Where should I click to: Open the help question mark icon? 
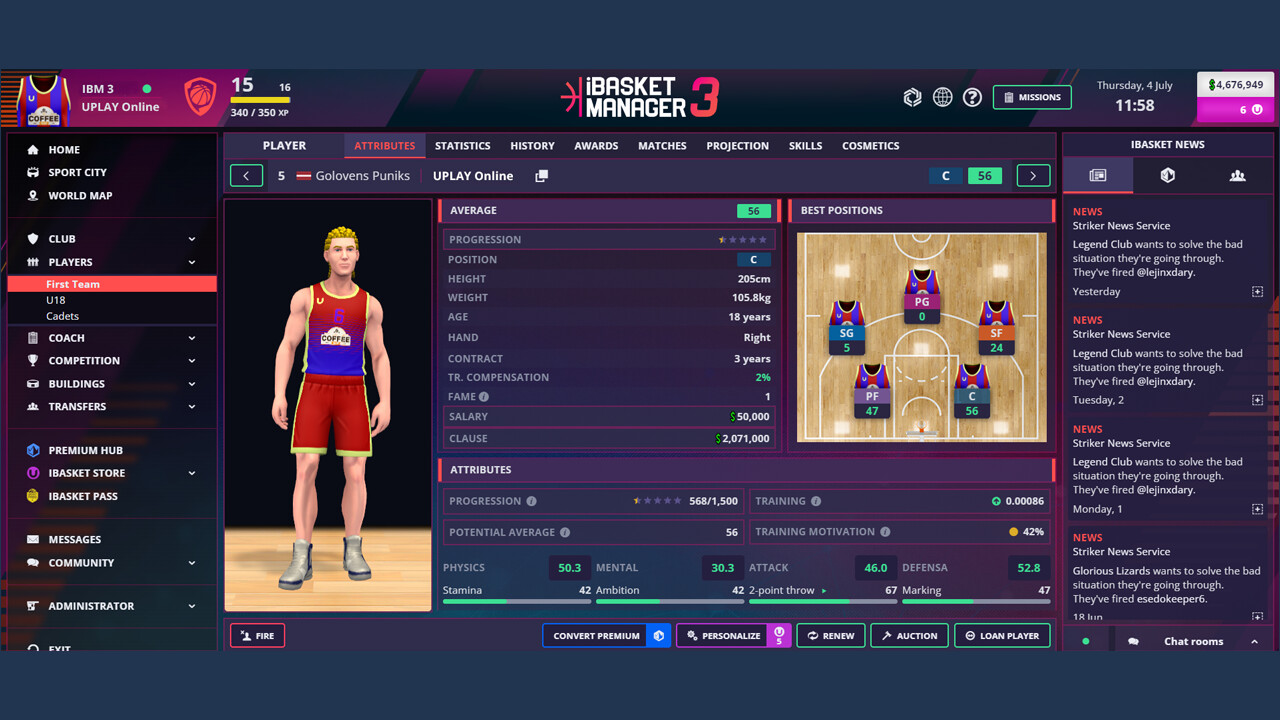coord(972,97)
